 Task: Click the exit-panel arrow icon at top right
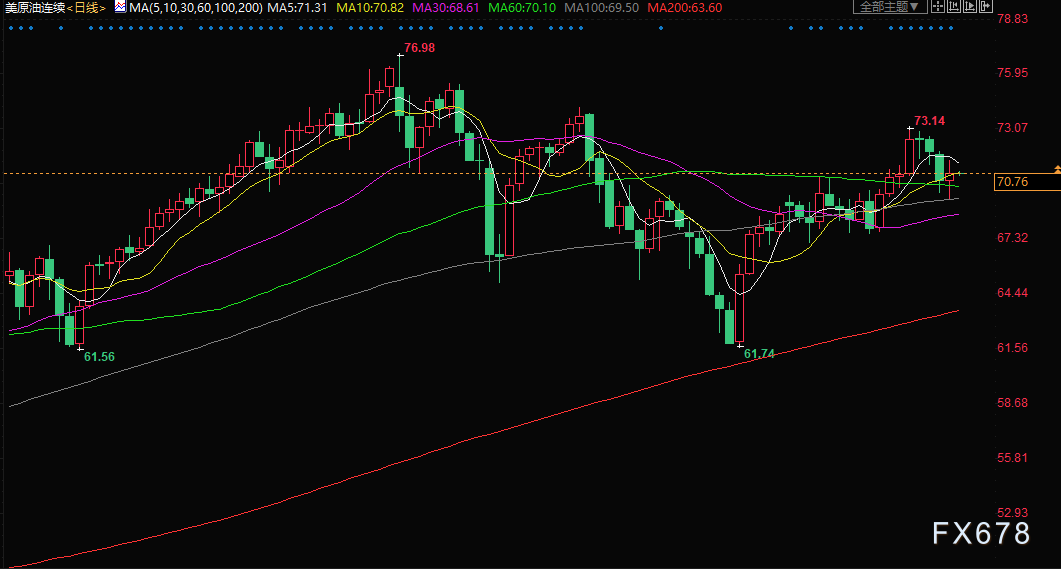986,6
